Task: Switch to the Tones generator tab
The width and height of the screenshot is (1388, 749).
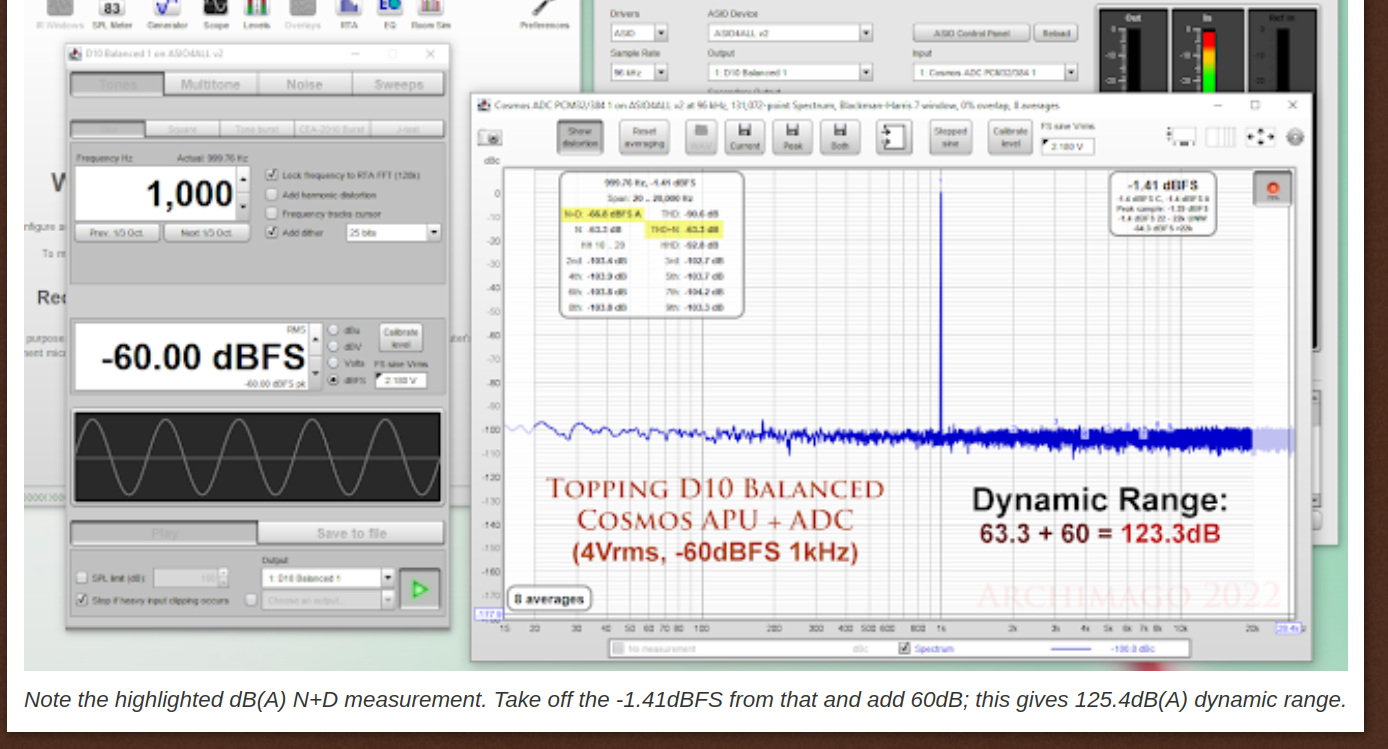Action: pos(117,84)
